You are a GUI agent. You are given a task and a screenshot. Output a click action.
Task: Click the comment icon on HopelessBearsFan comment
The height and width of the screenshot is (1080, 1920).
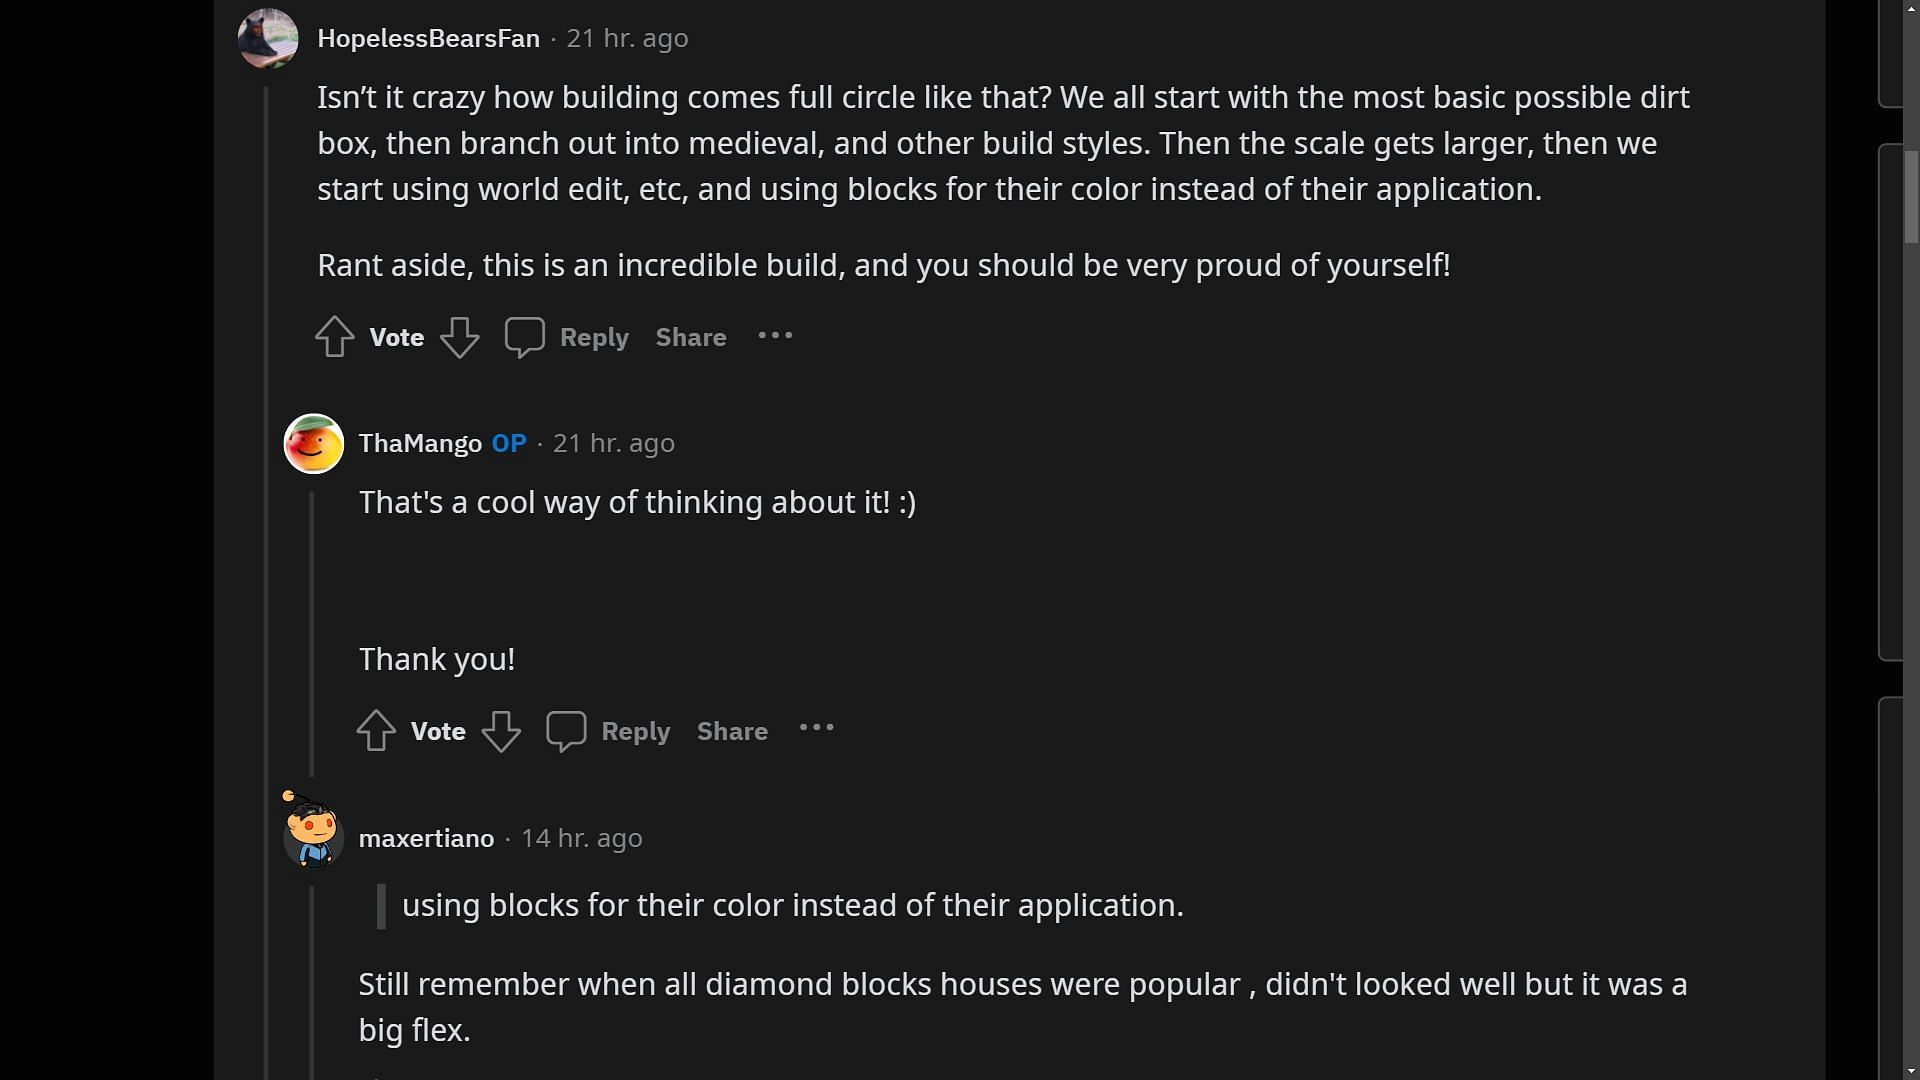(x=526, y=338)
